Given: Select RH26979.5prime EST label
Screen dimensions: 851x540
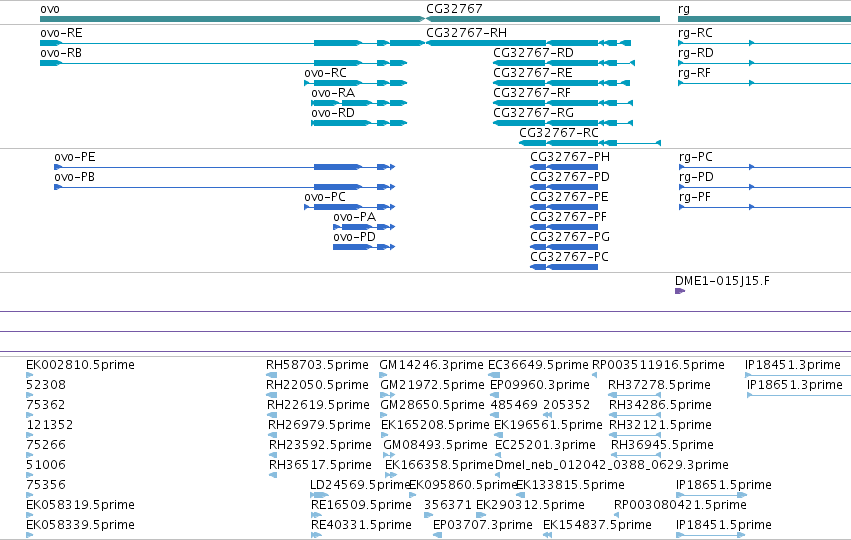Looking at the screenshot, I should [319, 425].
